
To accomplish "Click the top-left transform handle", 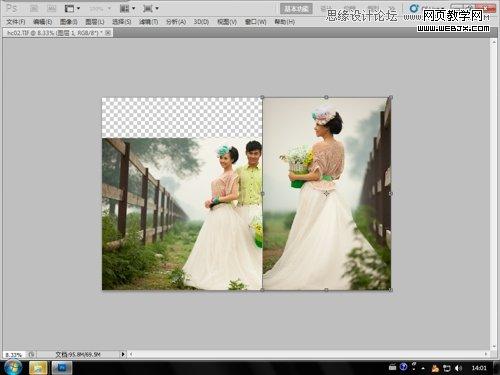I will pos(262,97).
